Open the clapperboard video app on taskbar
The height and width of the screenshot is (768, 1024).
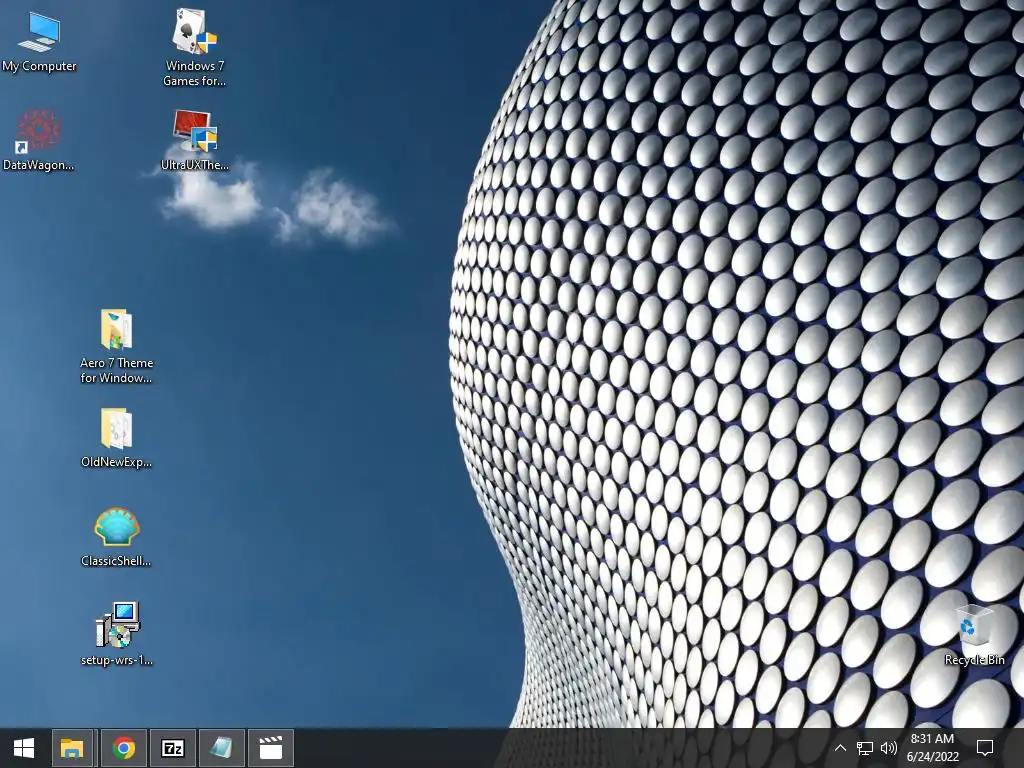[271, 748]
